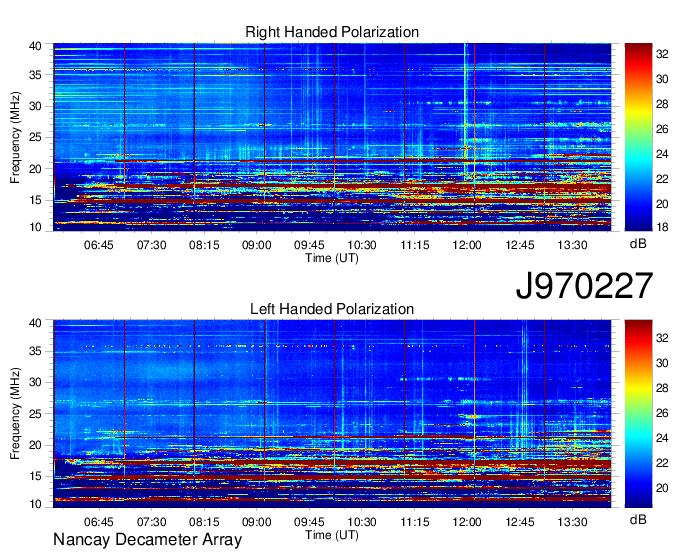Click "06:45" tick on right-handed plot time axis

[98, 245]
